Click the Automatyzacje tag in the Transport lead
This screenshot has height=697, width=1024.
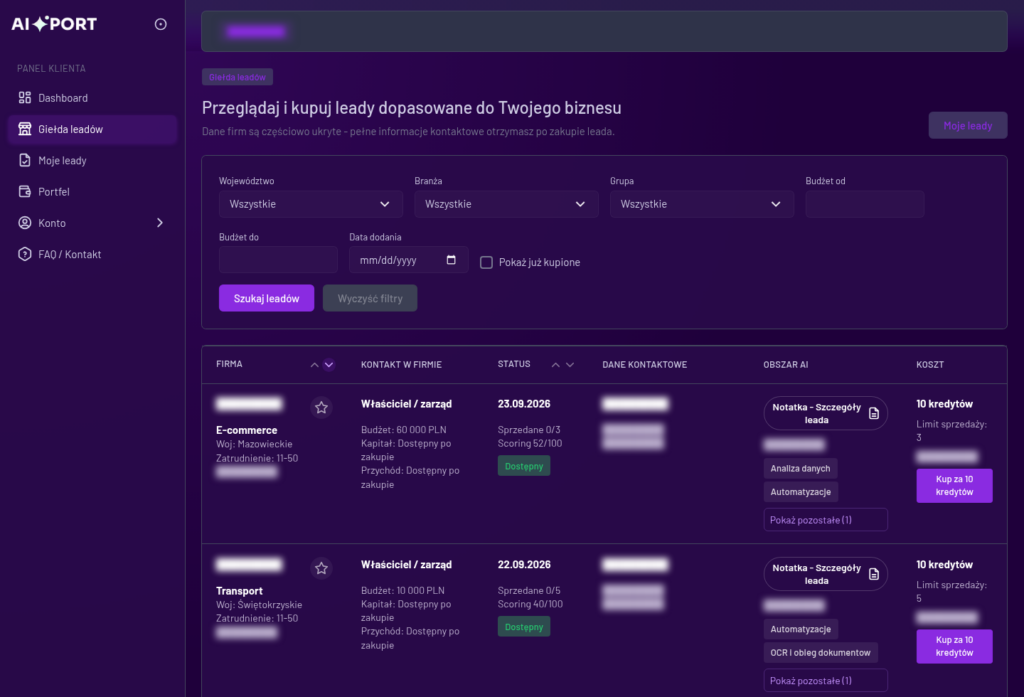[x=800, y=629]
